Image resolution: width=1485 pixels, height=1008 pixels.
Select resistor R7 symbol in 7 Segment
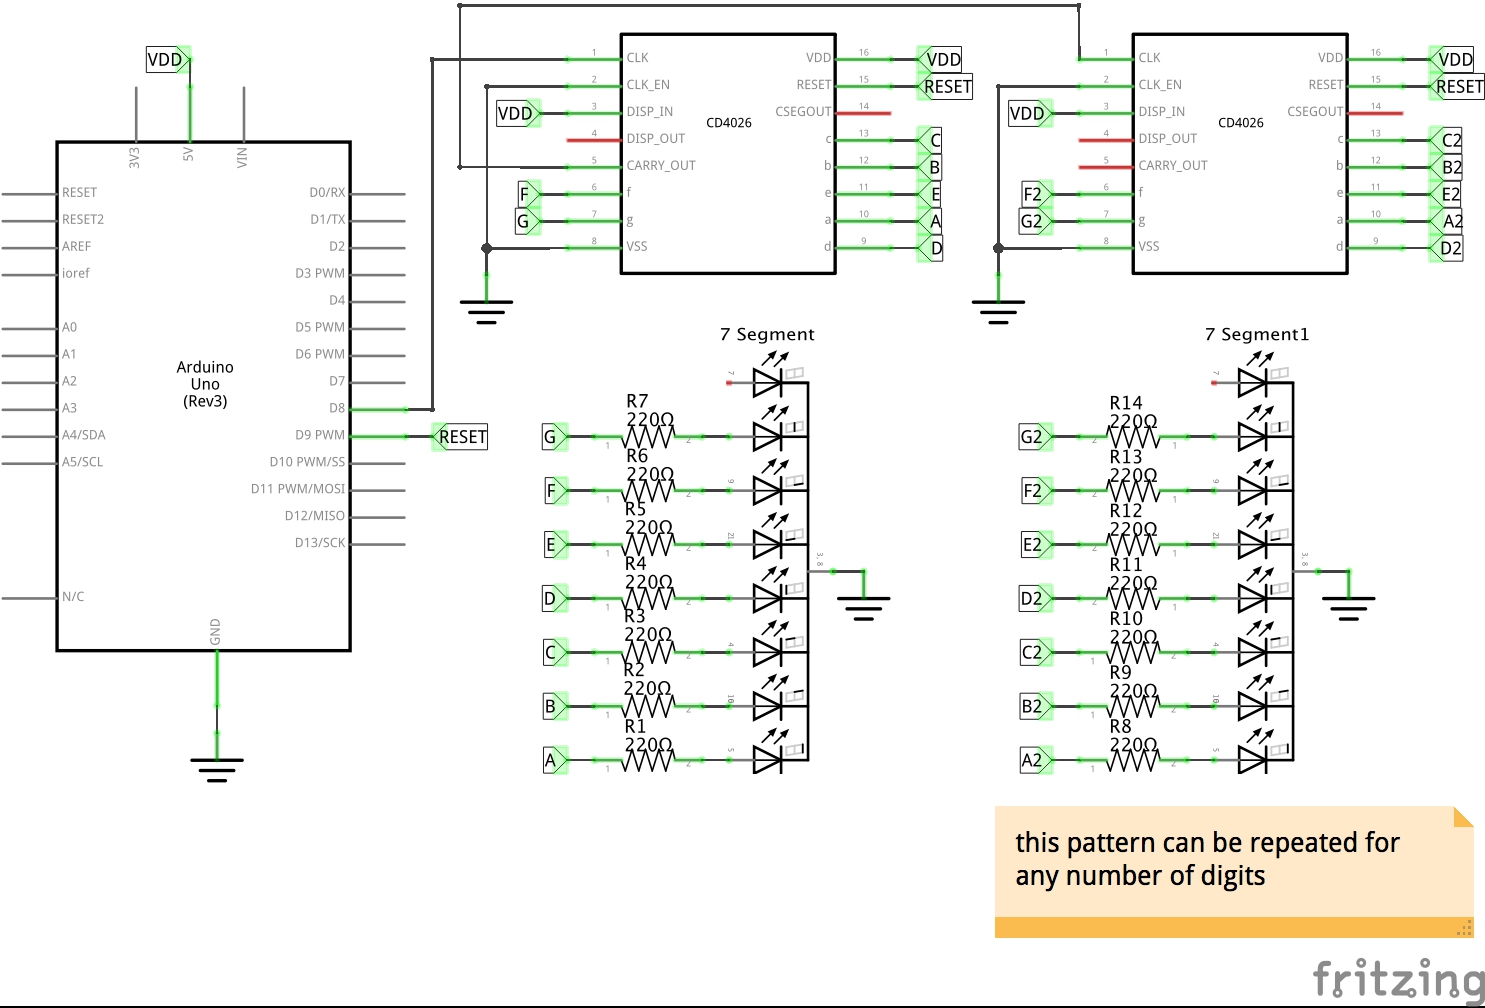[x=649, y=437]
